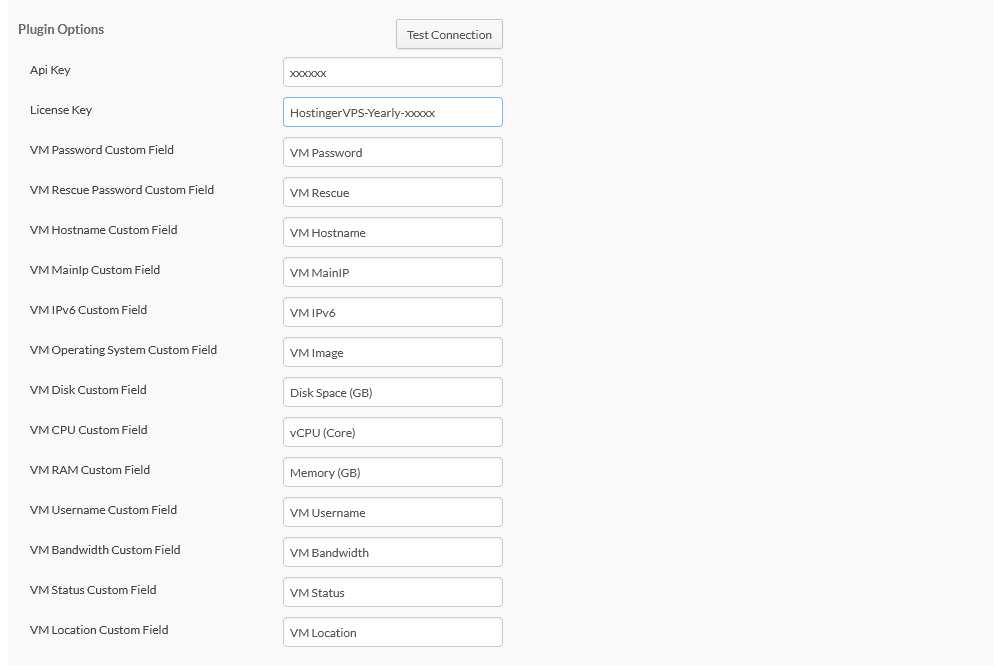The image size is (994, 666).
Task: Click inside the VM Location field
Action: [x=392, y=631]
